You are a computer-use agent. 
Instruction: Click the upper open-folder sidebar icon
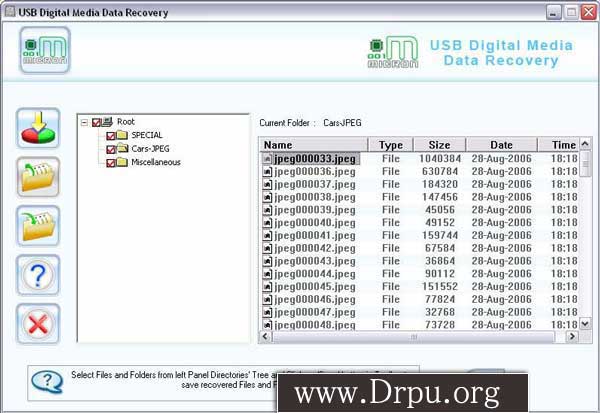click(38, 177)
